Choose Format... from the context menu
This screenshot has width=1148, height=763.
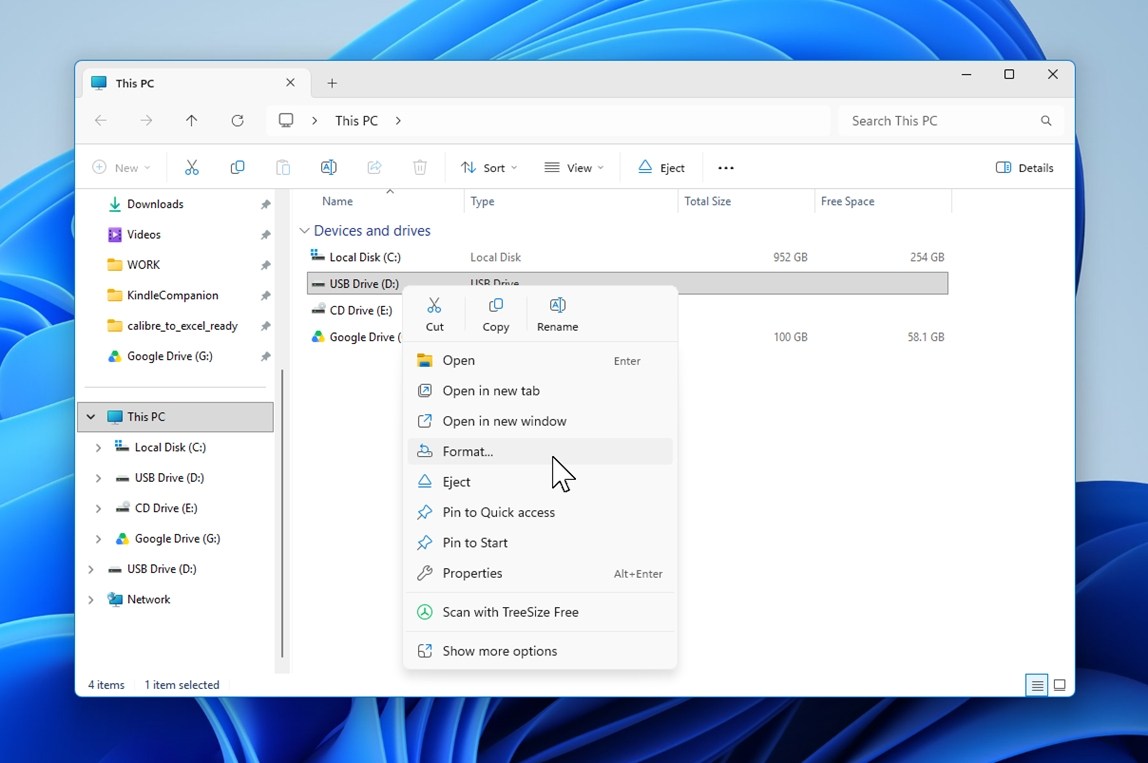point(540,452)
